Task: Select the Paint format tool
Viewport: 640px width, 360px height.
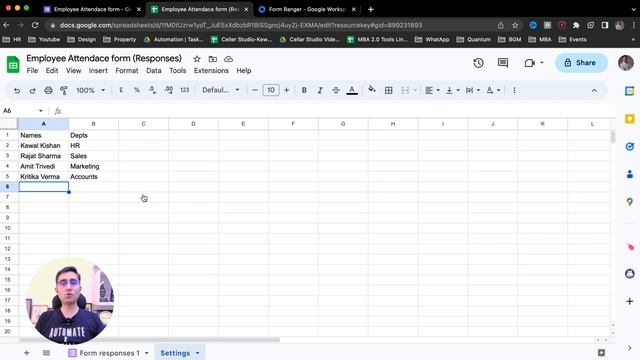Action: 64,90
